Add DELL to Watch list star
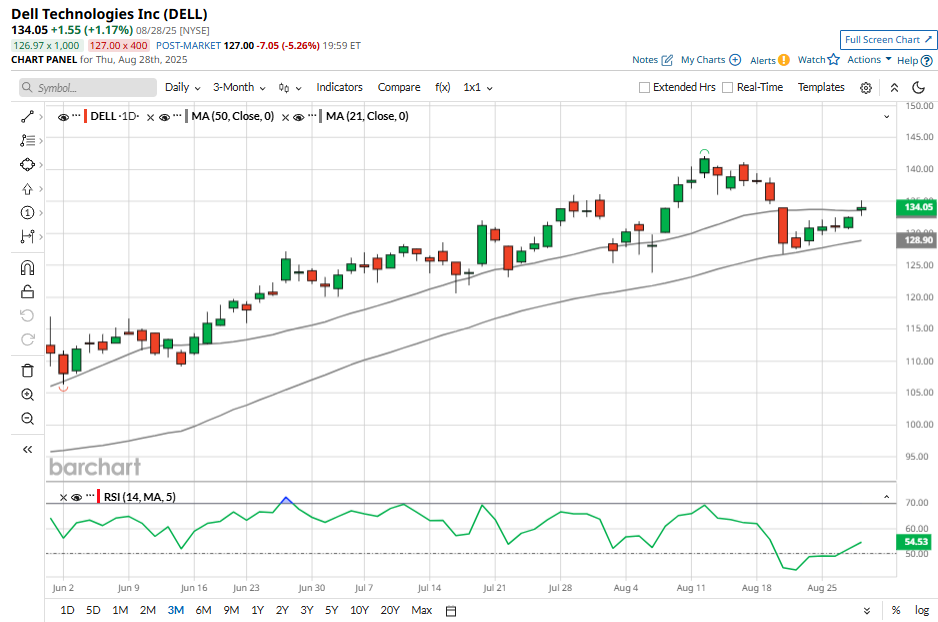This screenshot has width=938, height=622. tap(834, 59)
